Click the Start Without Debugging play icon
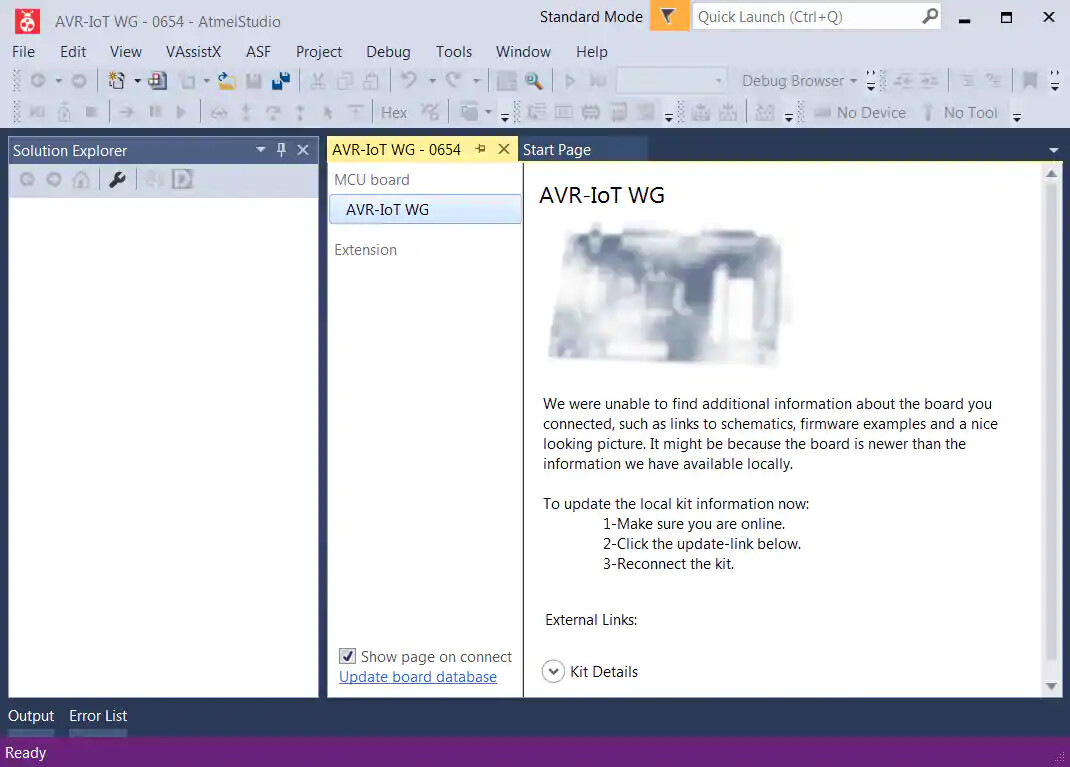Screen dimensions: 1070x767 click(x=570, y=81)
